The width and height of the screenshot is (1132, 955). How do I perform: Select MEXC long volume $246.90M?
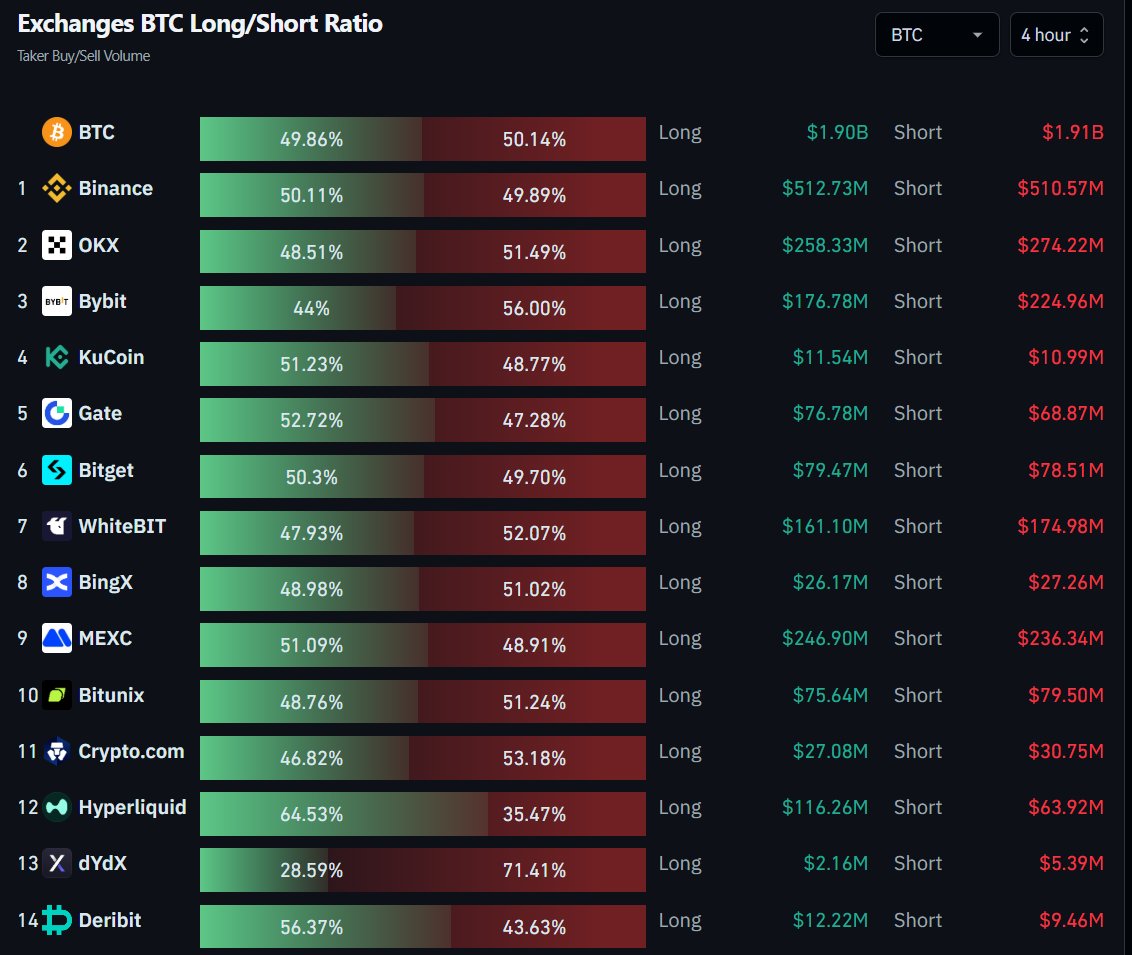[x=824, y=639]
